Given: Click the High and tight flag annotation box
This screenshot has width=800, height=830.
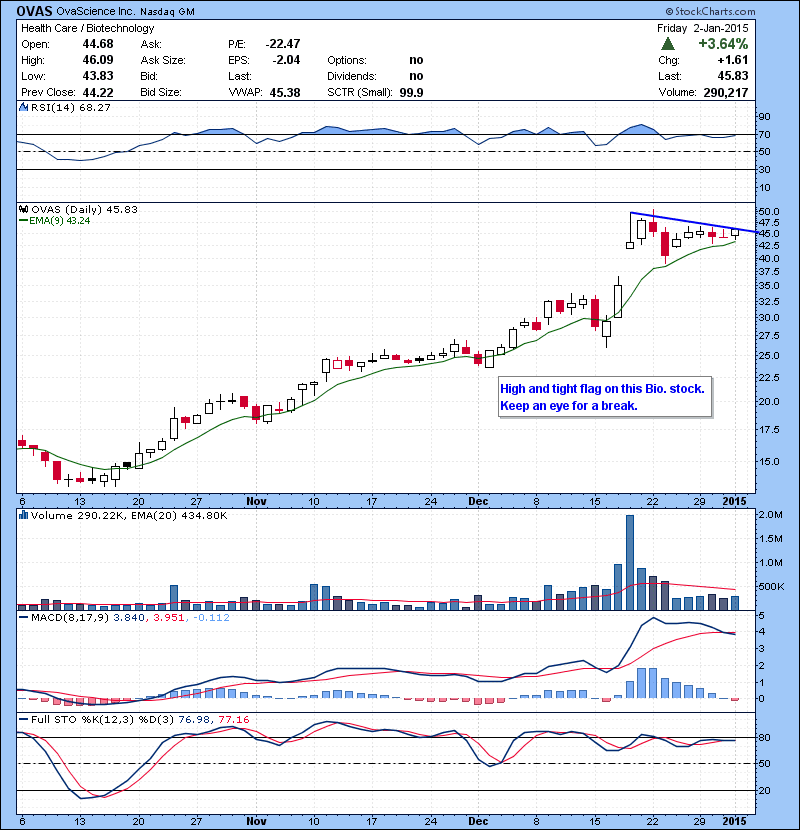Looking at the screenshot, I should [x=605, y=397].
